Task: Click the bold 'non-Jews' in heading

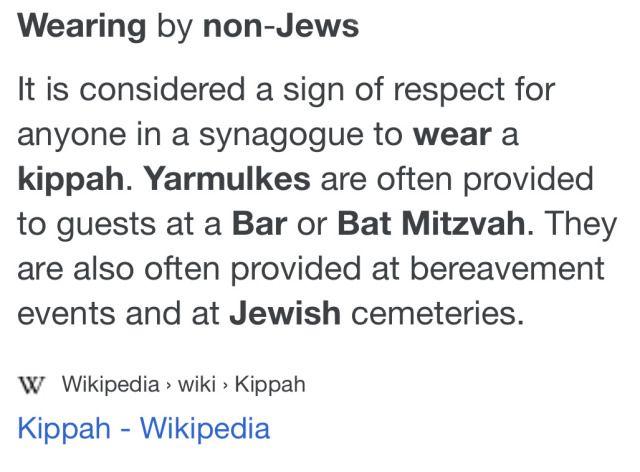Action: click(x=281, y=26)
